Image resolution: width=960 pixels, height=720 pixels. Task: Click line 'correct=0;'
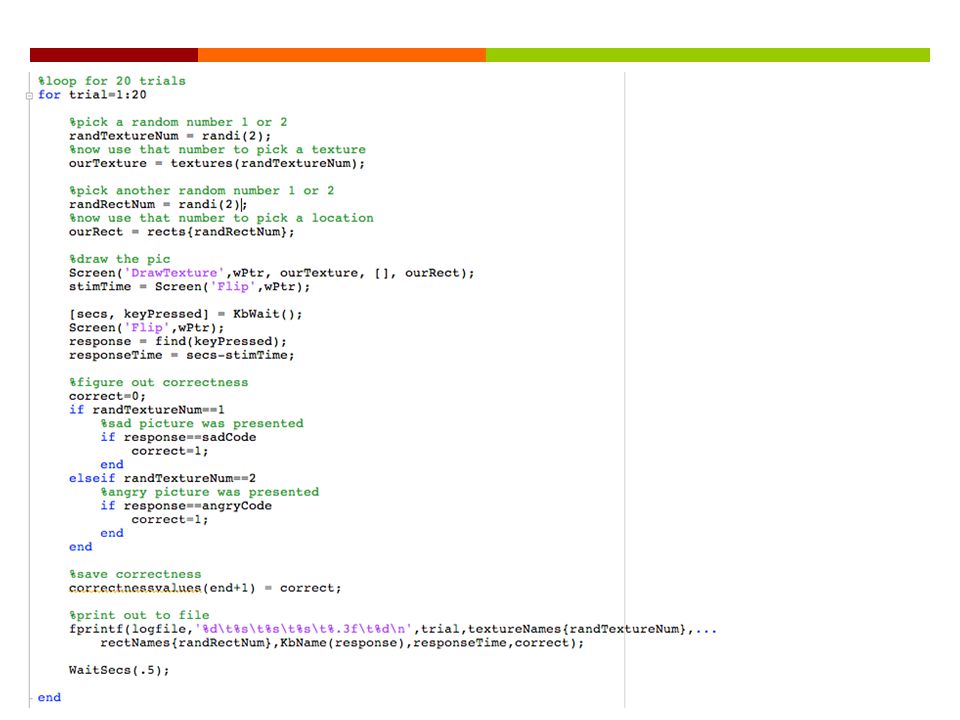[x=107, y=396]
